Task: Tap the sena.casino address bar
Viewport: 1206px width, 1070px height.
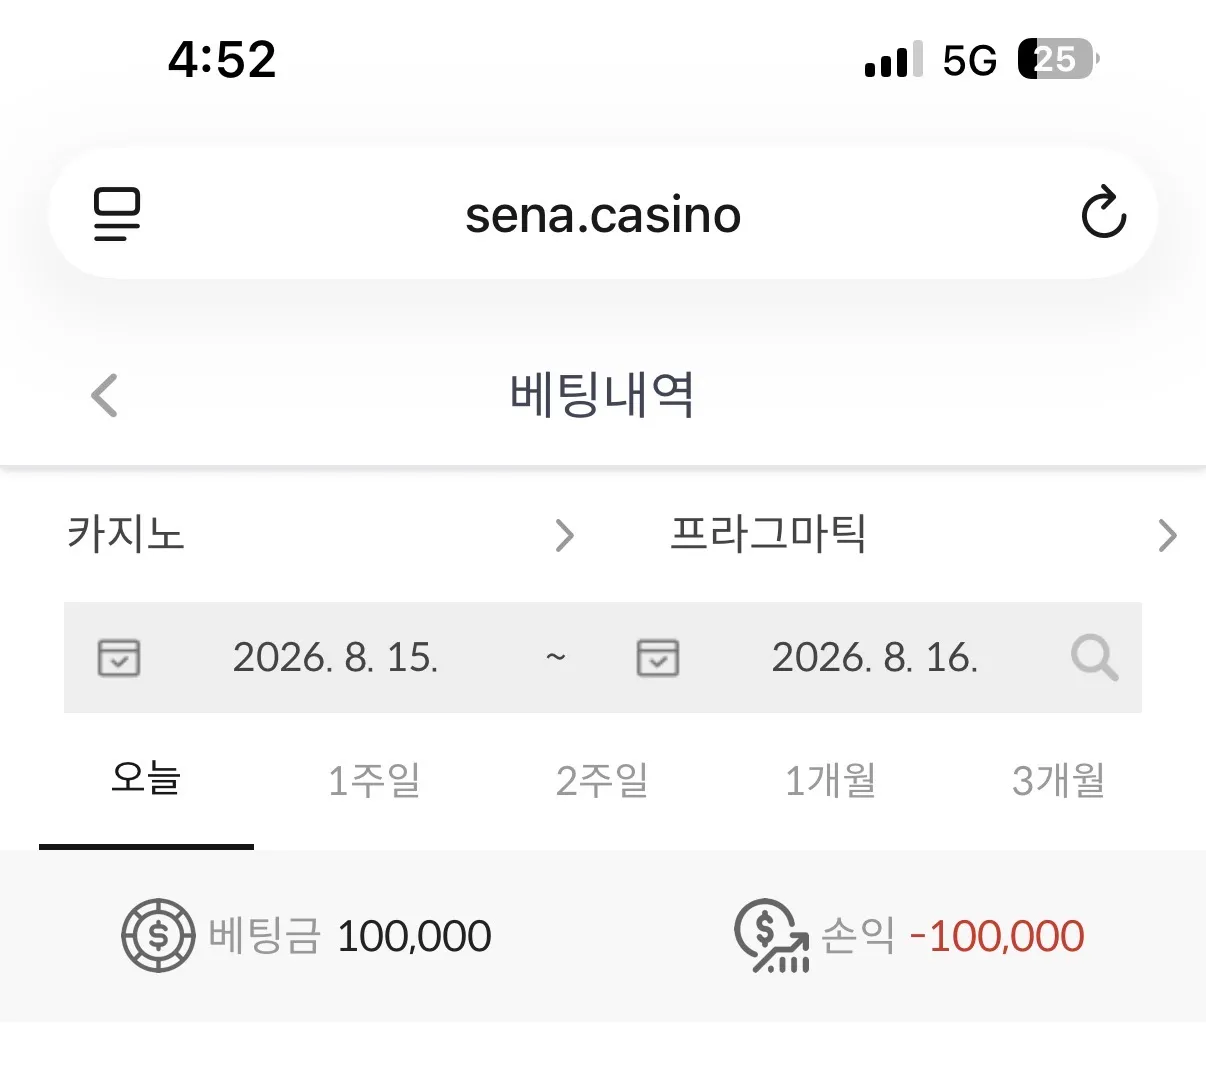Action: click(x=603, y=213)
